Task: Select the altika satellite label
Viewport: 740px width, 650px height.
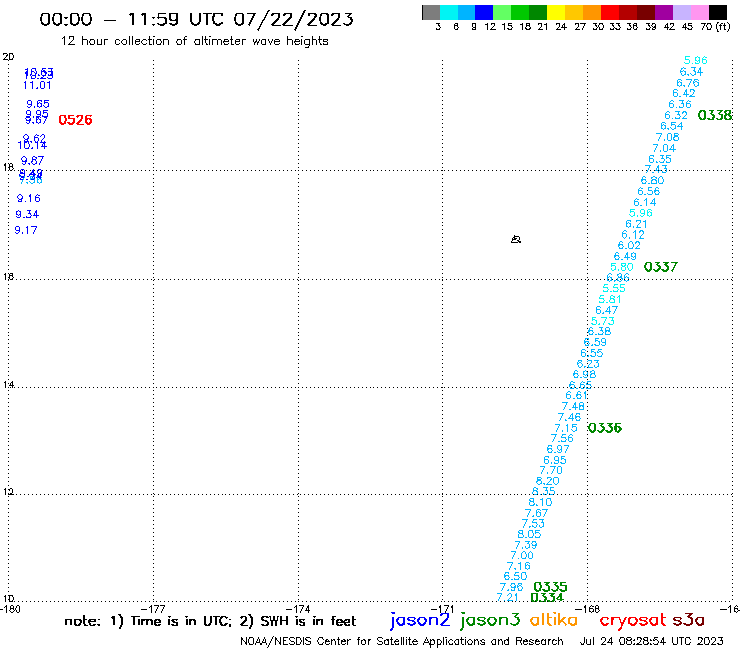Action: [554, 620]
